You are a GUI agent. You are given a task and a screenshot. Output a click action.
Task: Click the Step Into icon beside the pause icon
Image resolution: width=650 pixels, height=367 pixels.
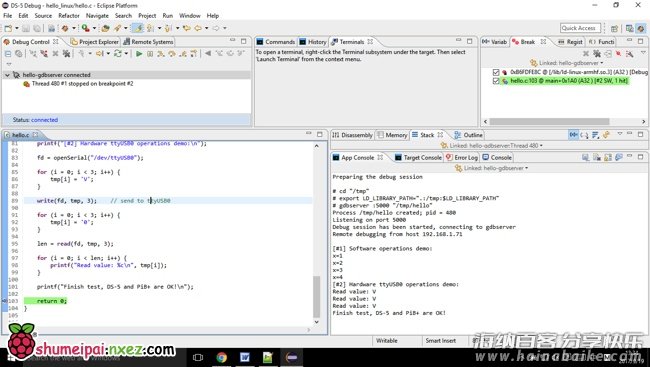coord(161,53)
